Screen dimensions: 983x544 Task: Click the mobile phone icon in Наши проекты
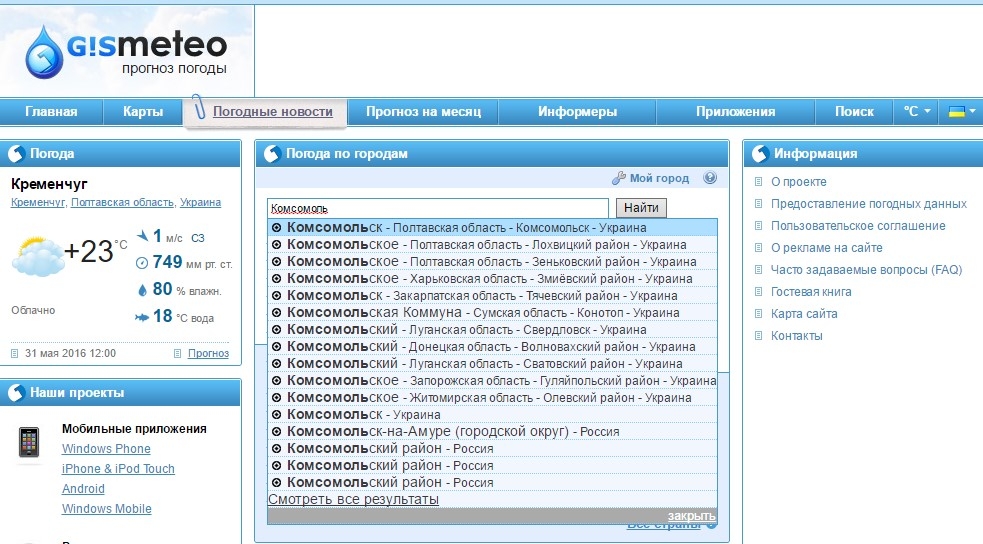[30, 442]
